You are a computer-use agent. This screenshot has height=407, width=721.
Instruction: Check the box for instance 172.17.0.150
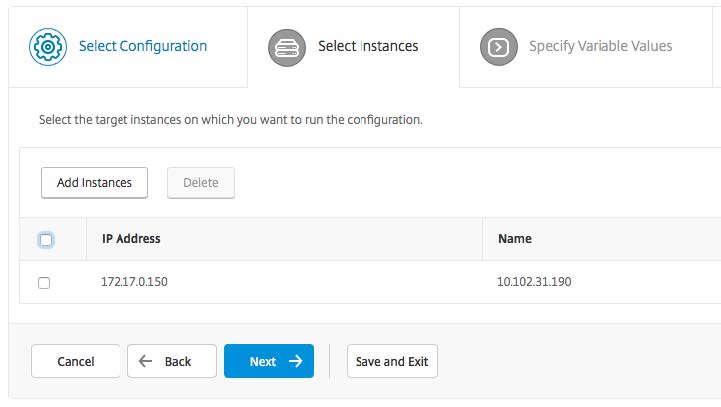[x=44, y=282]
